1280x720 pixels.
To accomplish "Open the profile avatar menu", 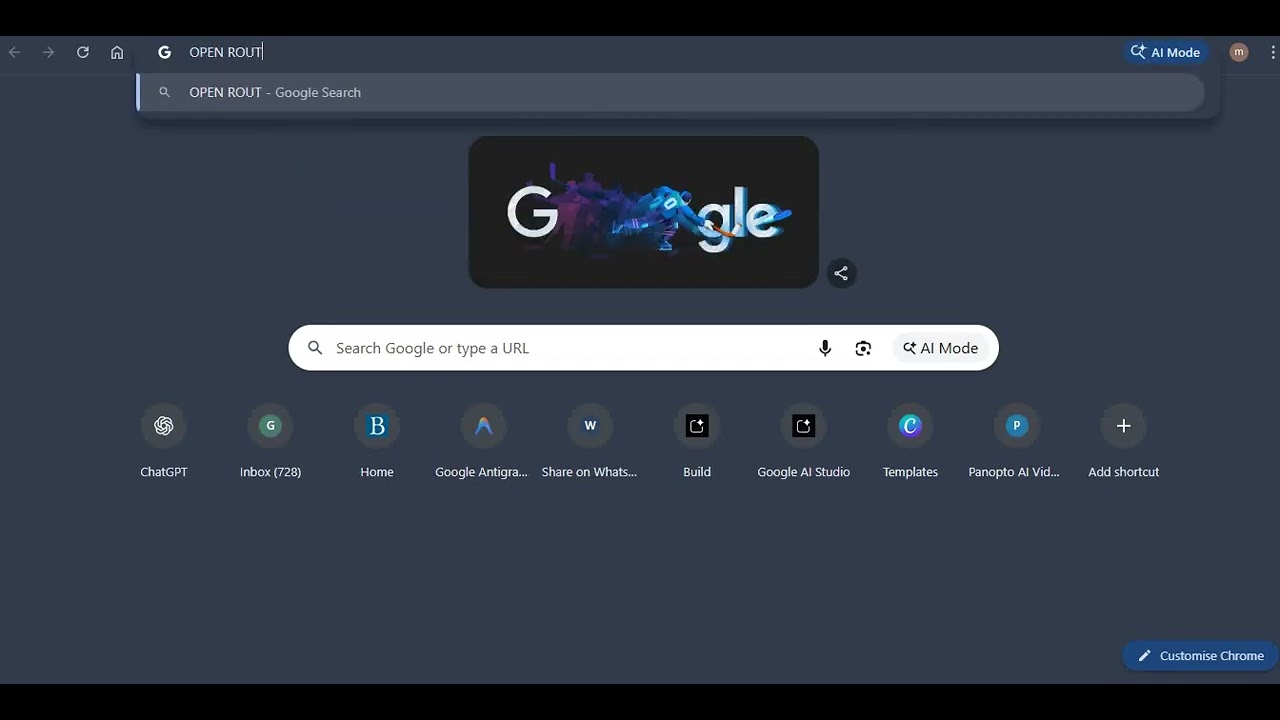I will pos(1239,52).
